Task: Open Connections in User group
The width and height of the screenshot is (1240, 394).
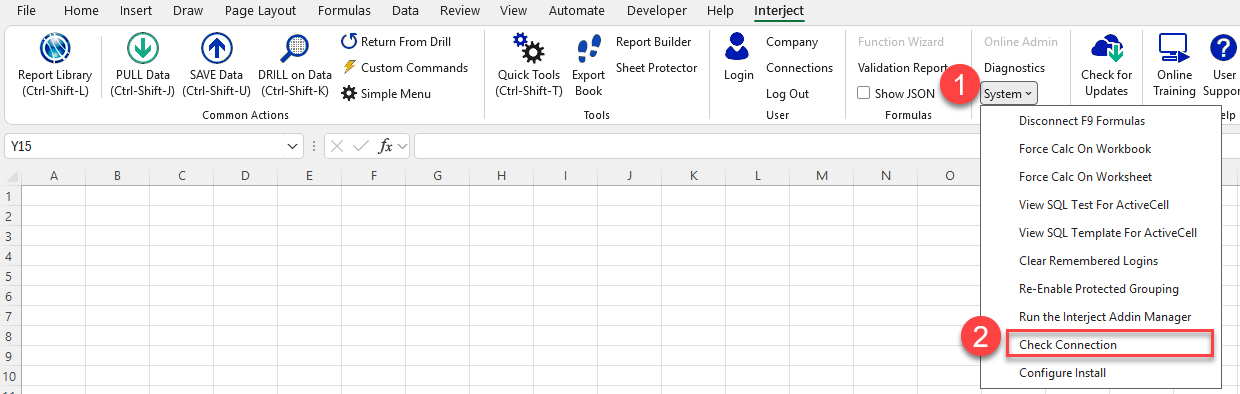Action: coord(799,68)
